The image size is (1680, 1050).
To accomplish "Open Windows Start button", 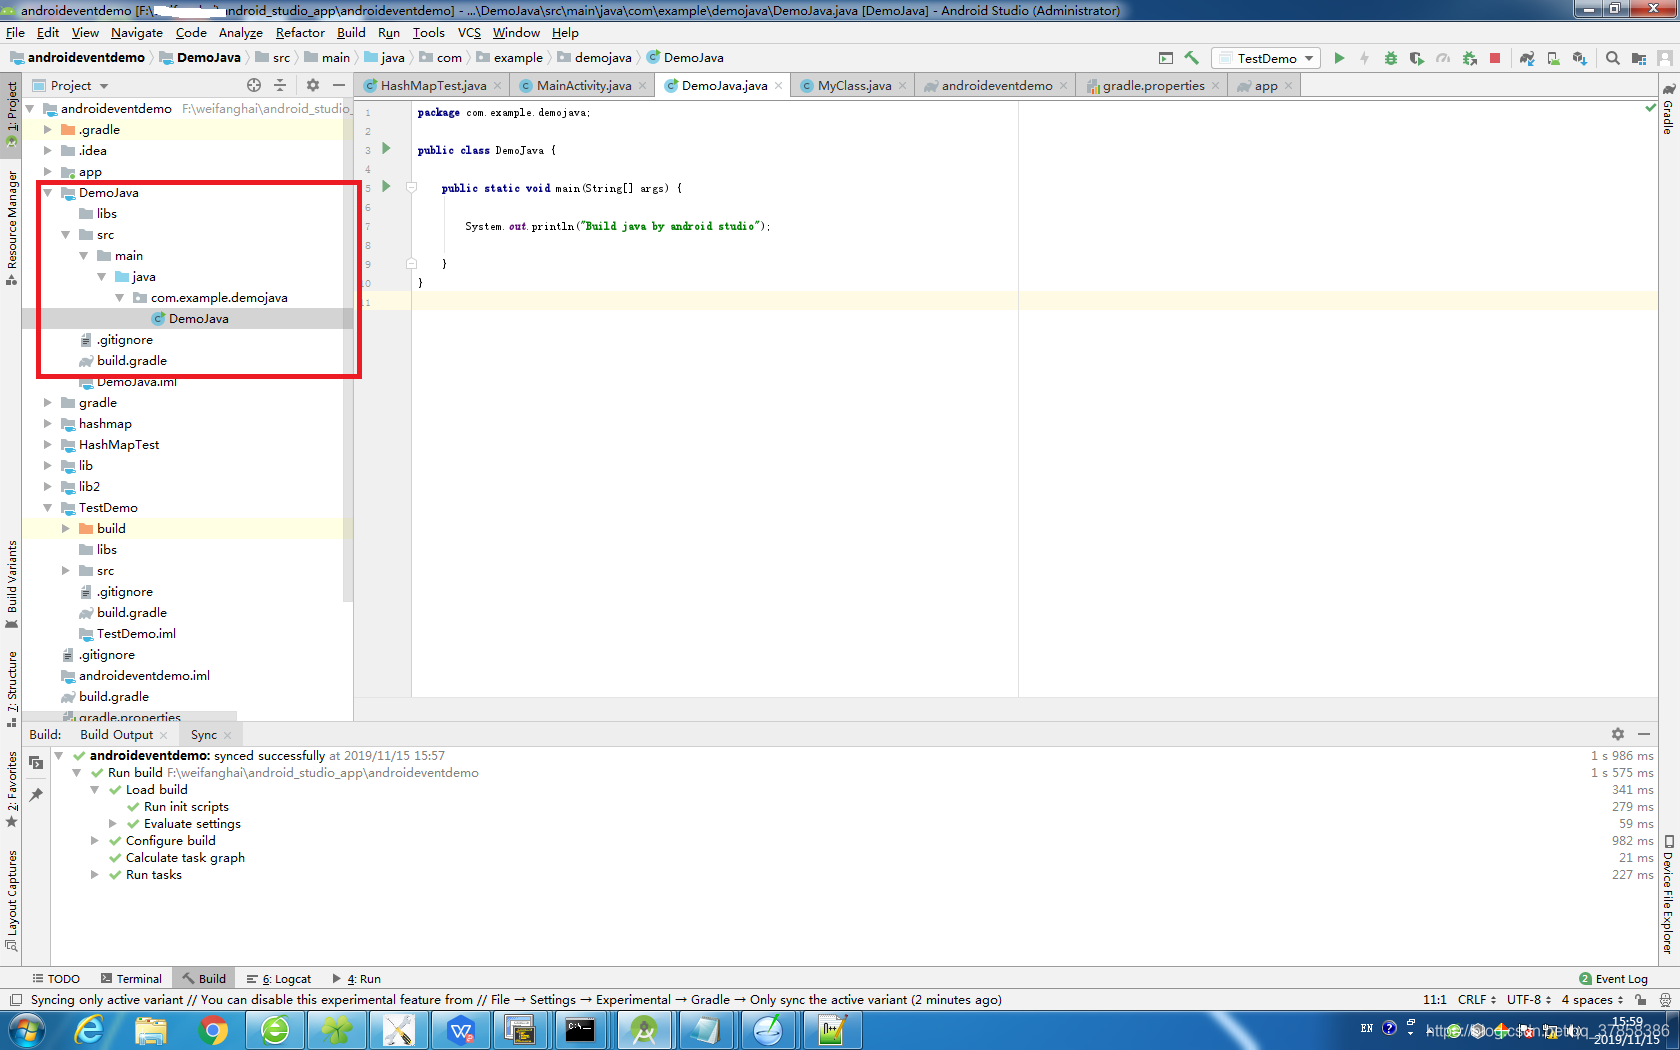I will point(27,1030).
